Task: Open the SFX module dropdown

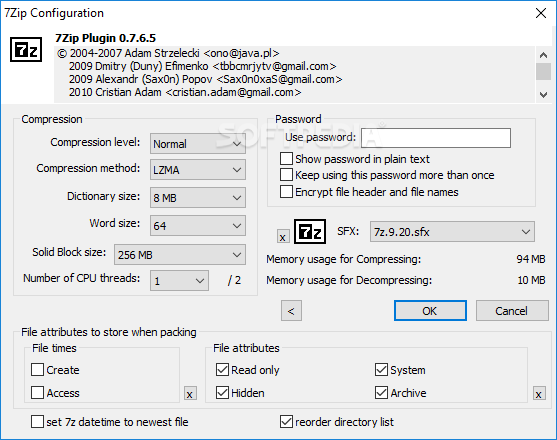Action: (452, 232)
